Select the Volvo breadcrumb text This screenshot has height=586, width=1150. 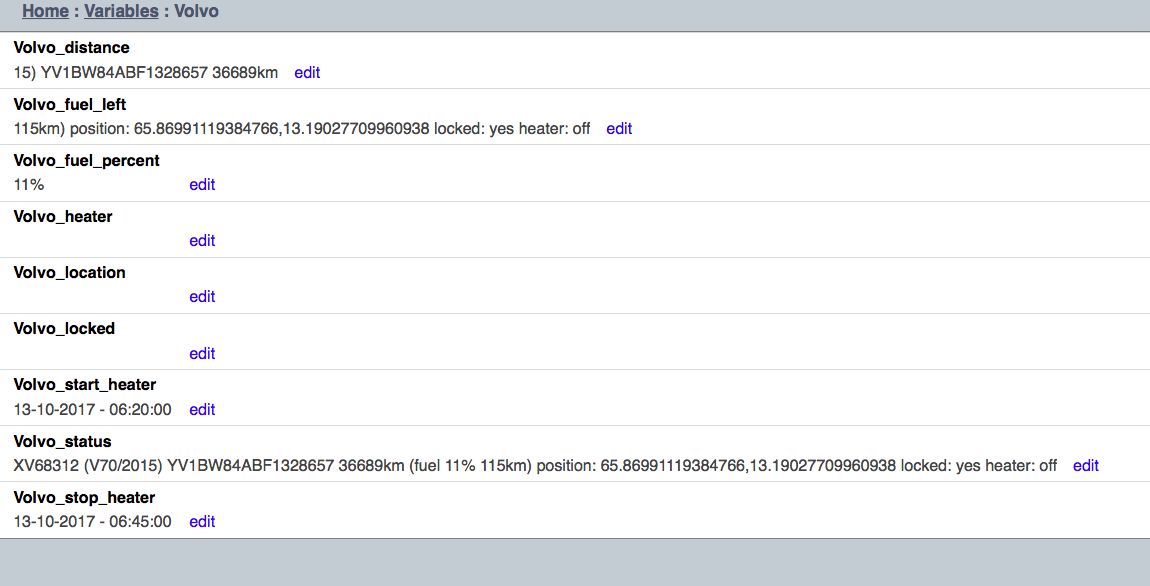tap(196, 11)
